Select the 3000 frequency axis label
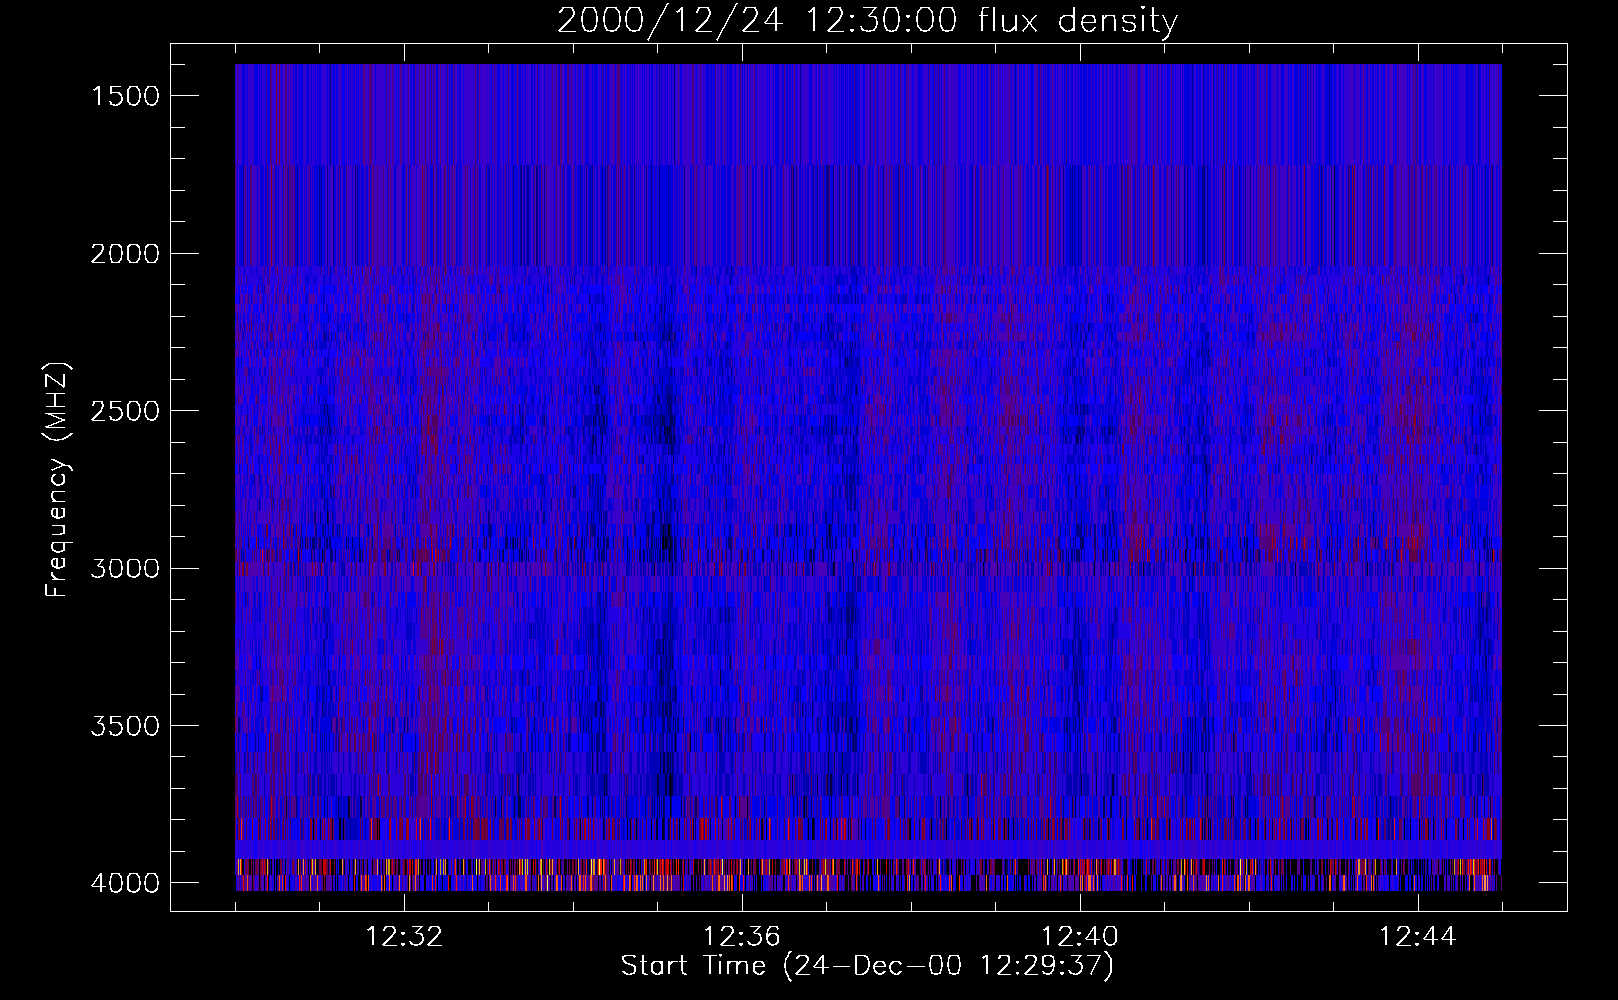Screen dimensions: 1618x1000 [x=125, y=569]
